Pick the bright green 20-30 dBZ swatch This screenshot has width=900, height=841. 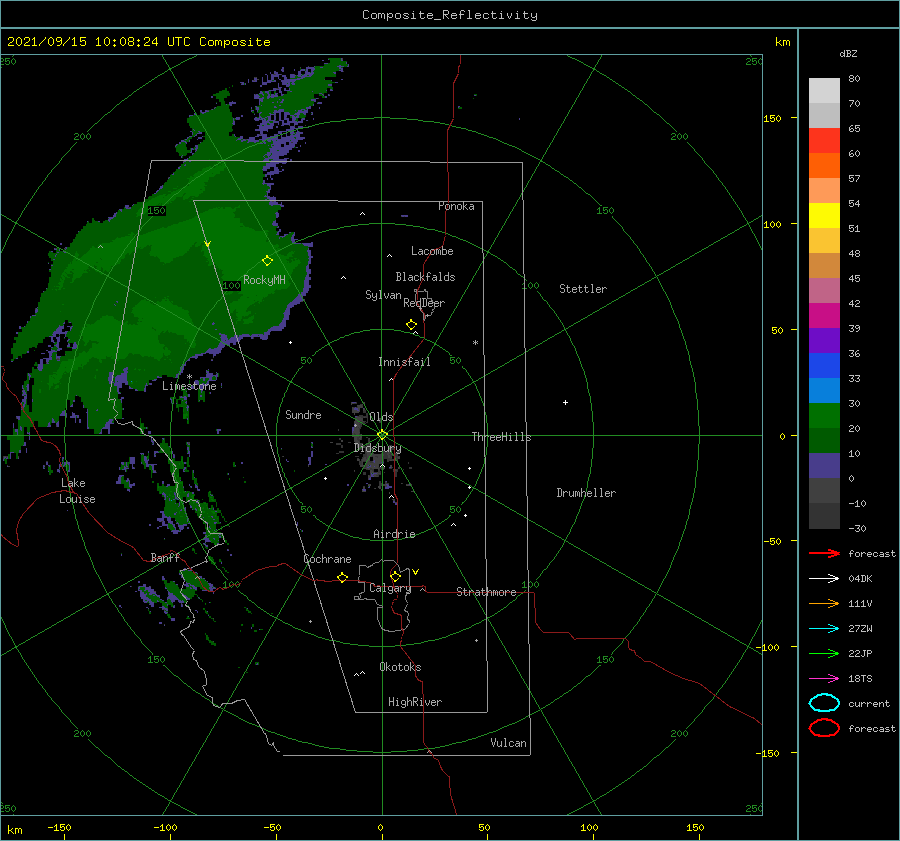tap(824, 415)
